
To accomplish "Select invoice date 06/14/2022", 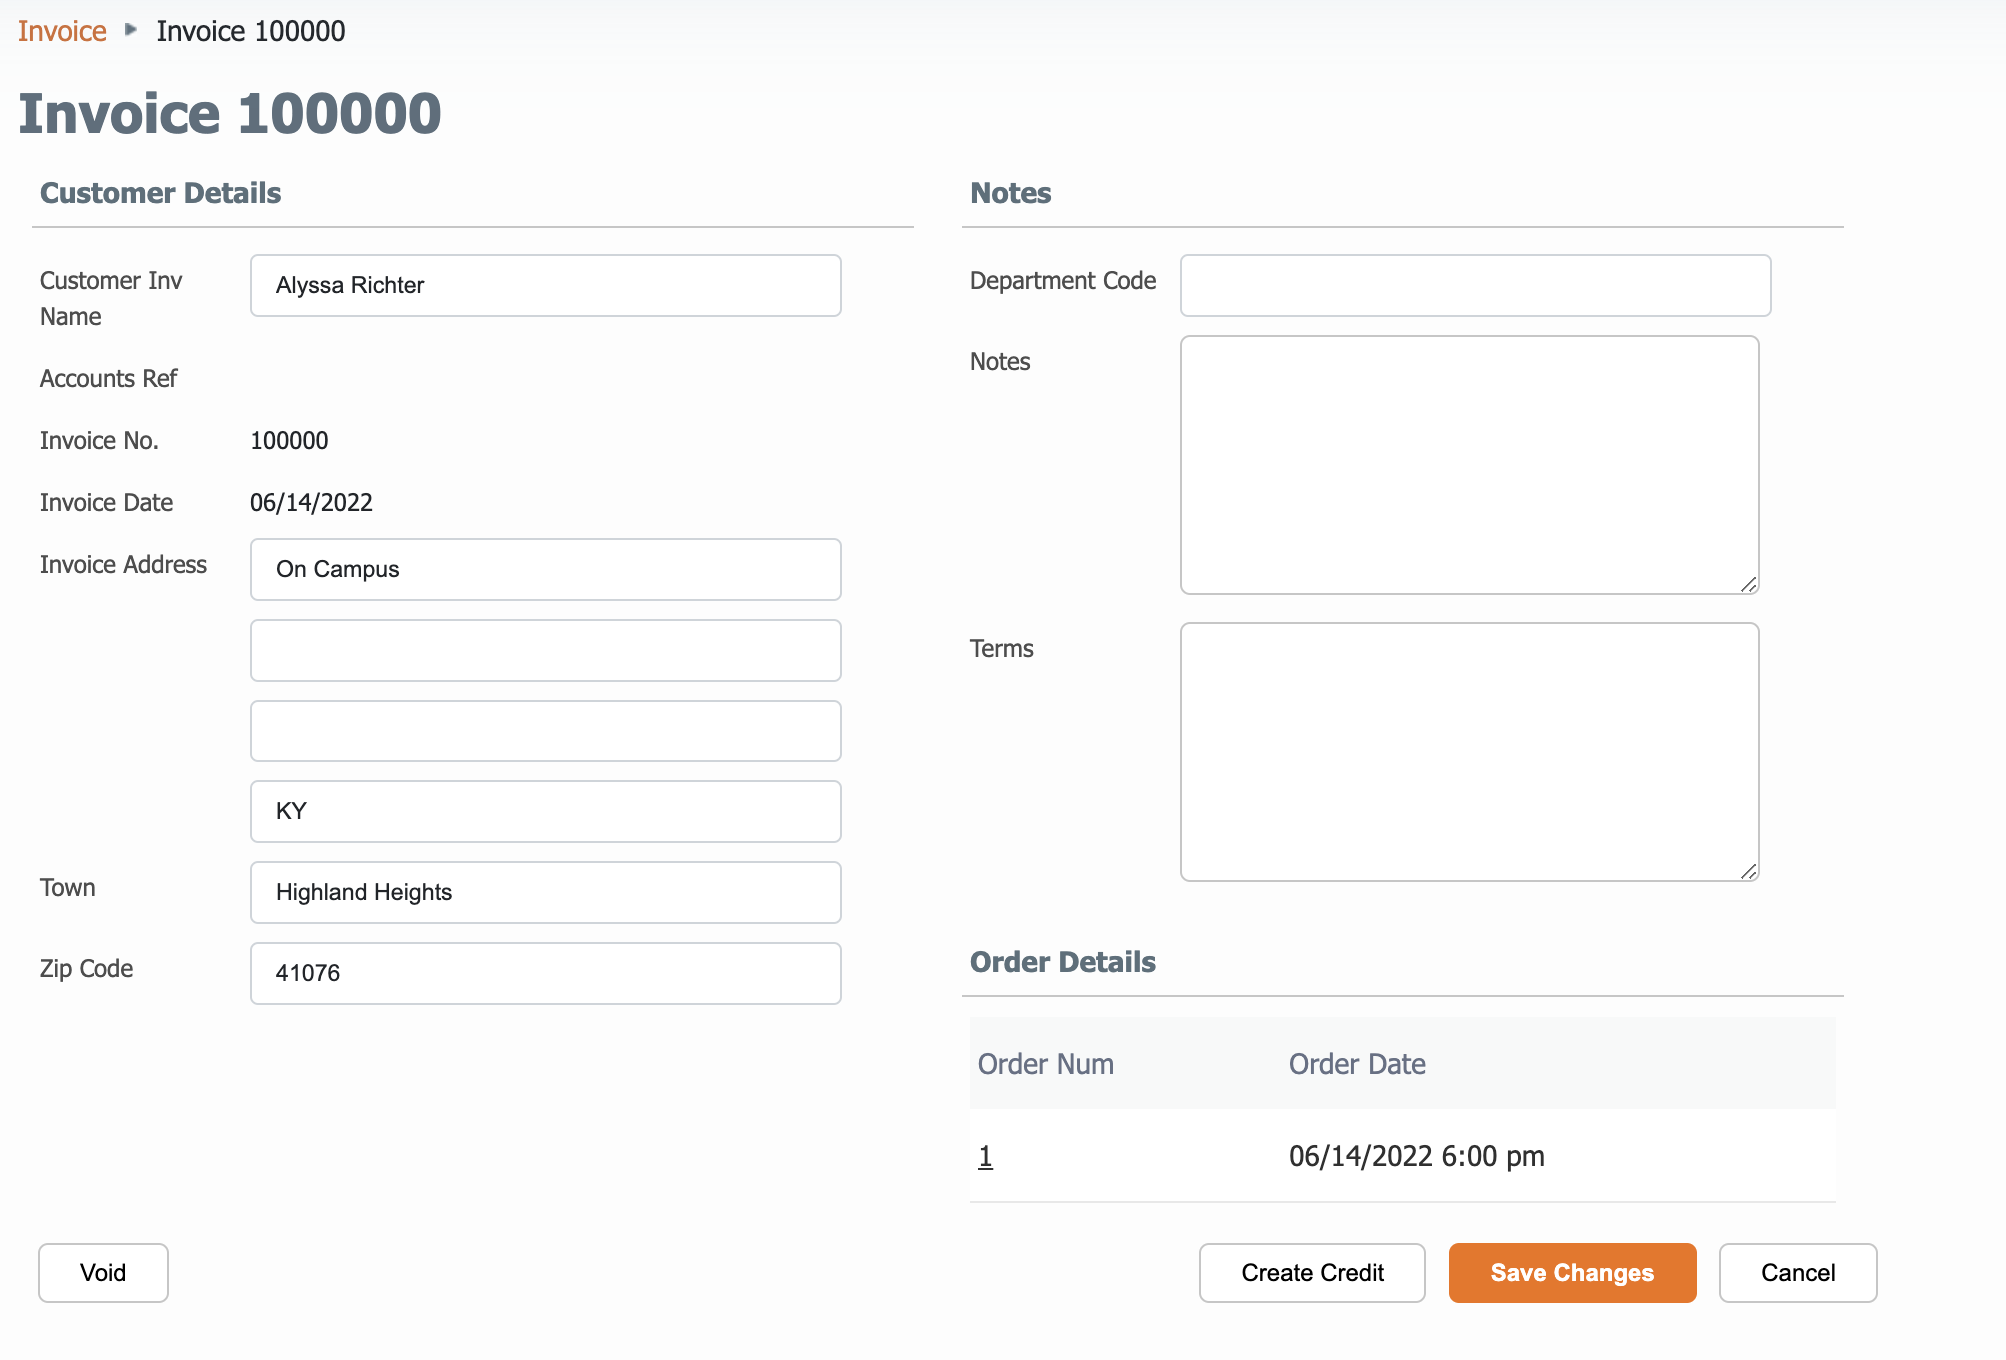I will coord(311,503).
